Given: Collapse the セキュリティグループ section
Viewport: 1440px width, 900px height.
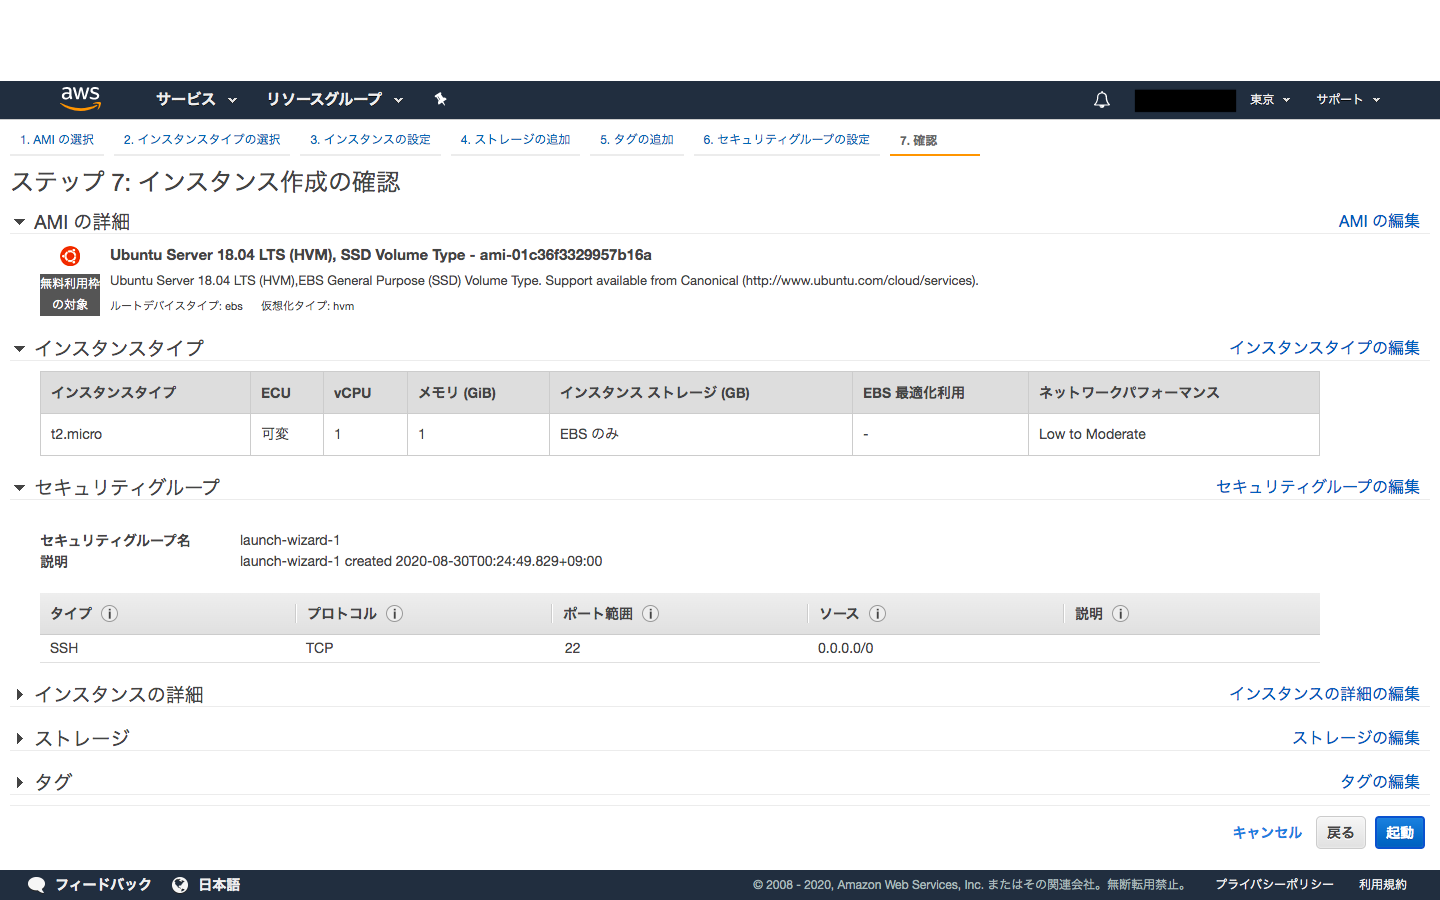Looking at the screenshot, I should (19, 488).
